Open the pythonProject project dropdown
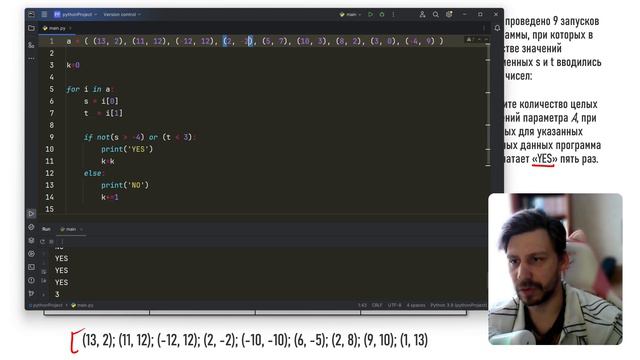 pyautogui.click(x=76, y=14)
